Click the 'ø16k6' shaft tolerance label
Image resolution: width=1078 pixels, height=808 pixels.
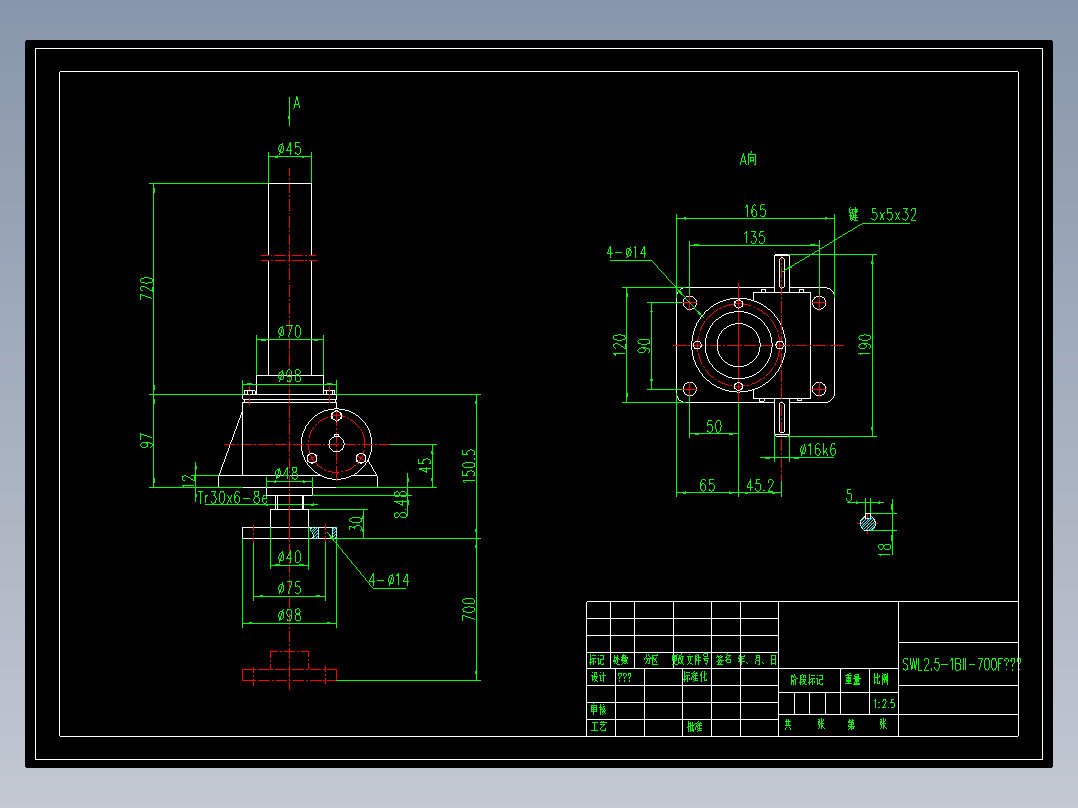(x=817, y=450)
